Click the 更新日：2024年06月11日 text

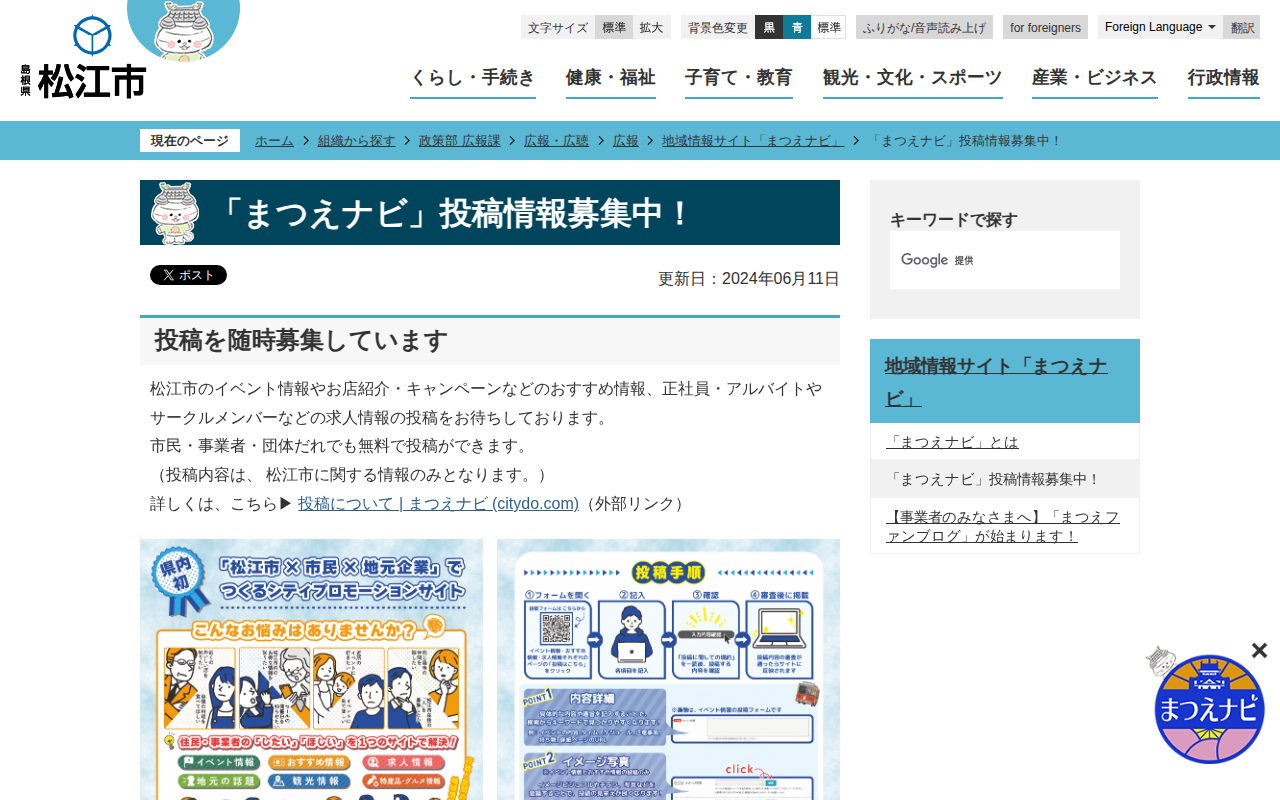(749, 278)
